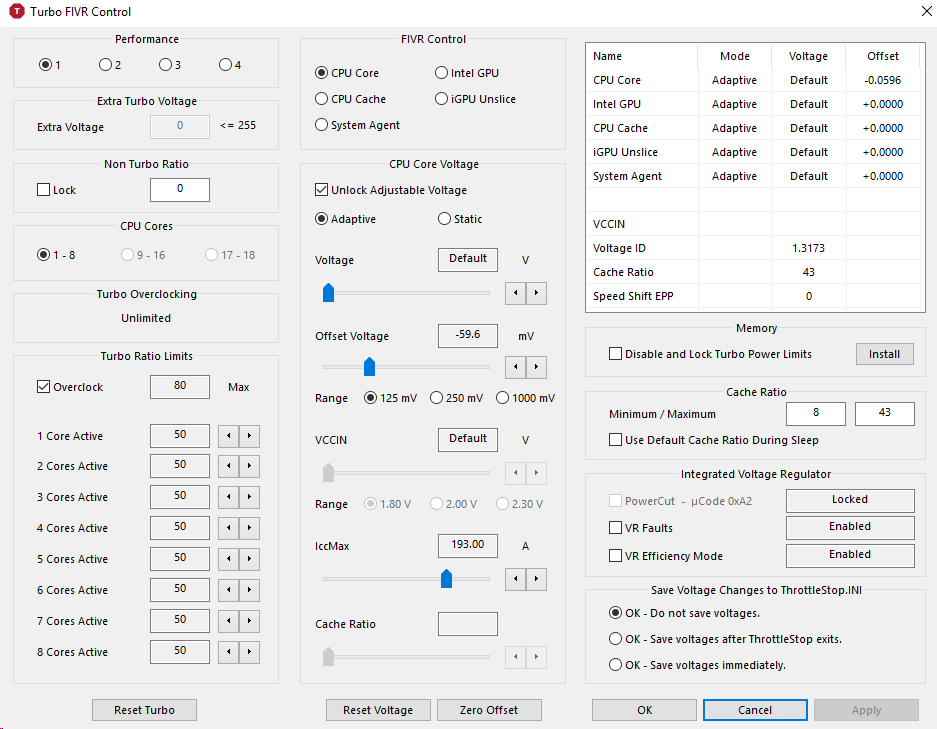Viewport: 937px width, 729px height.
Task: Increase IccMax using the right arrow
Action: pos(537,578)
